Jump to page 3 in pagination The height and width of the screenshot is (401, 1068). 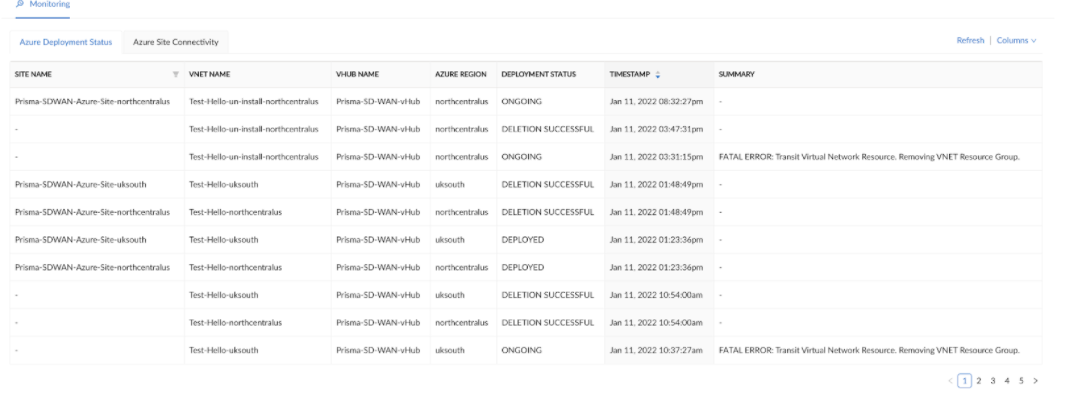pos(992,381)
